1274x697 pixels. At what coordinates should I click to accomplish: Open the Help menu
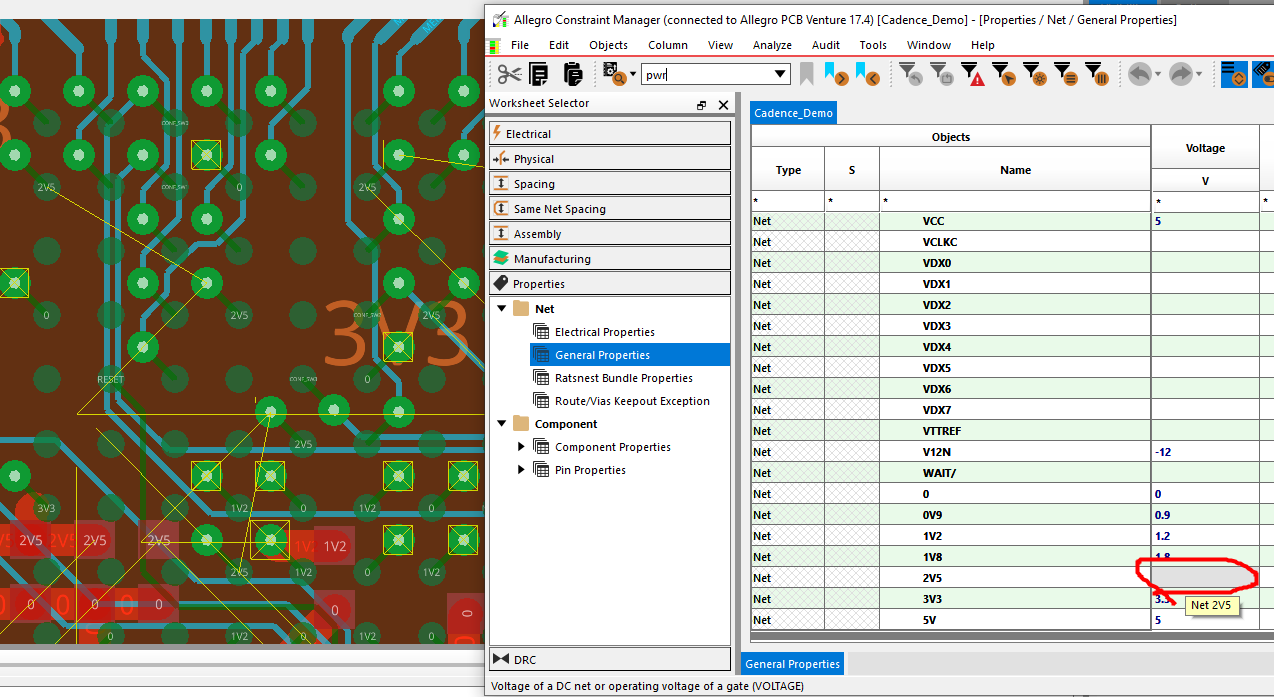(x=983, y=45)
